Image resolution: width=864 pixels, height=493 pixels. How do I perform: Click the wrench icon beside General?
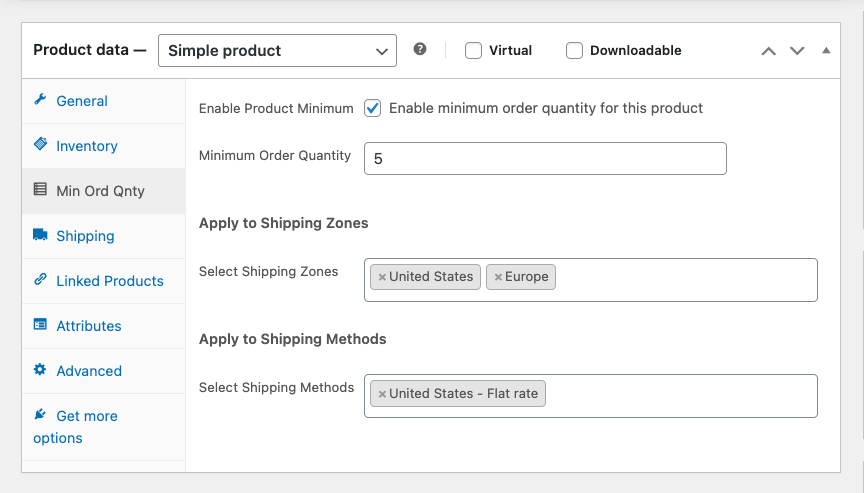[x=40, y=100]
